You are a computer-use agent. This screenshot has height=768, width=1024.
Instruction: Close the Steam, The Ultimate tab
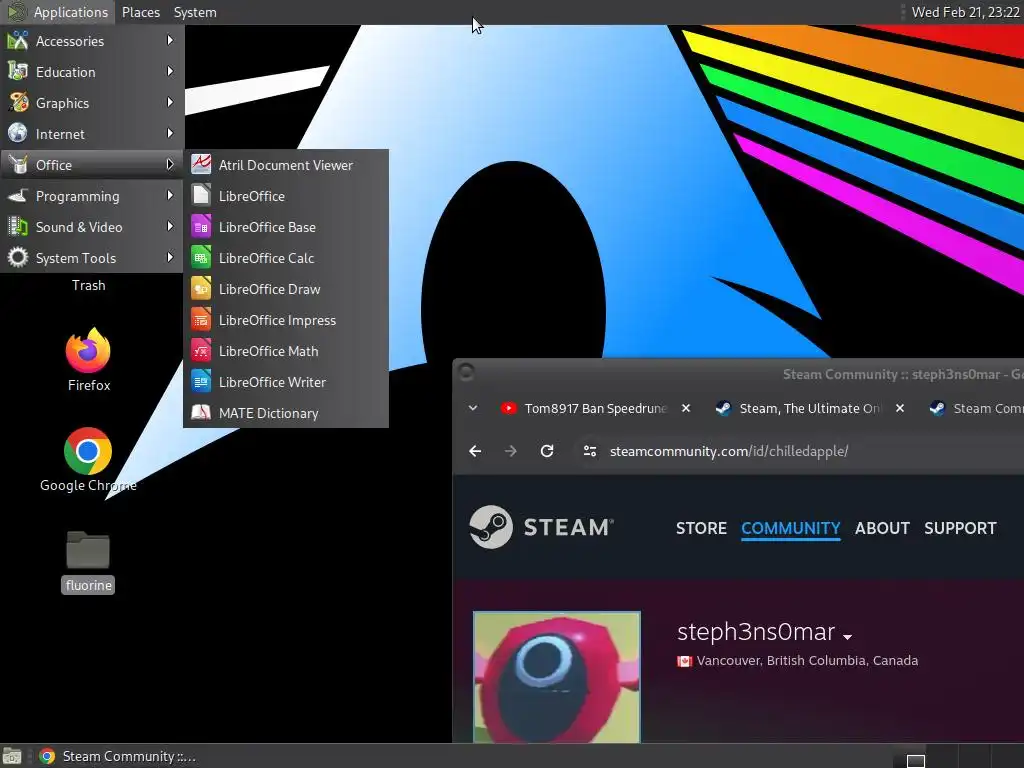point(900,408)
